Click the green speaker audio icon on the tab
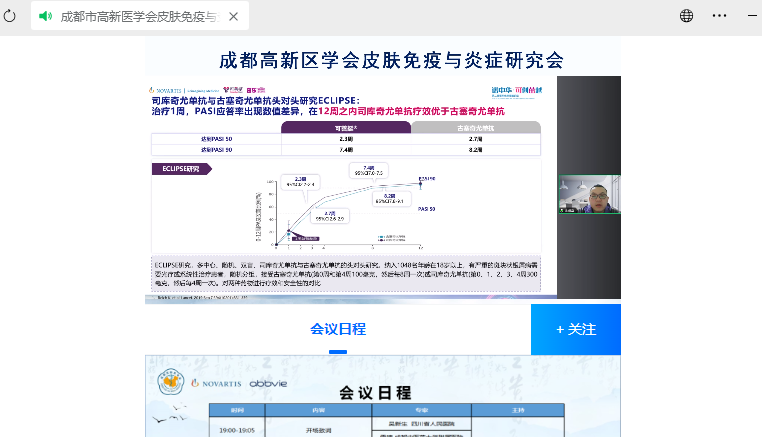This screenshot has width=762, height=437. (45, 16)
